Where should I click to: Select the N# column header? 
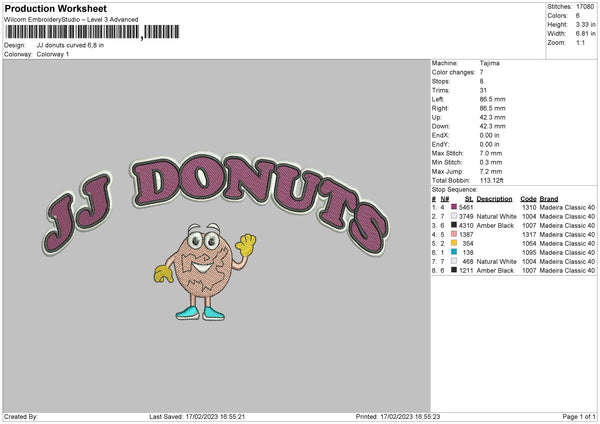[x=445, y=199]
